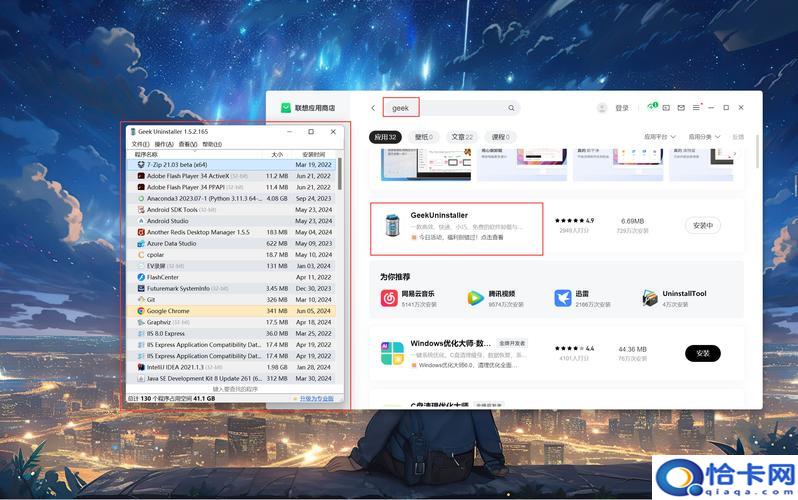The width and height of the screenshot is (798, 500).
Task: Expand the 应用平台 dropdown
Action: coord(660,137)
